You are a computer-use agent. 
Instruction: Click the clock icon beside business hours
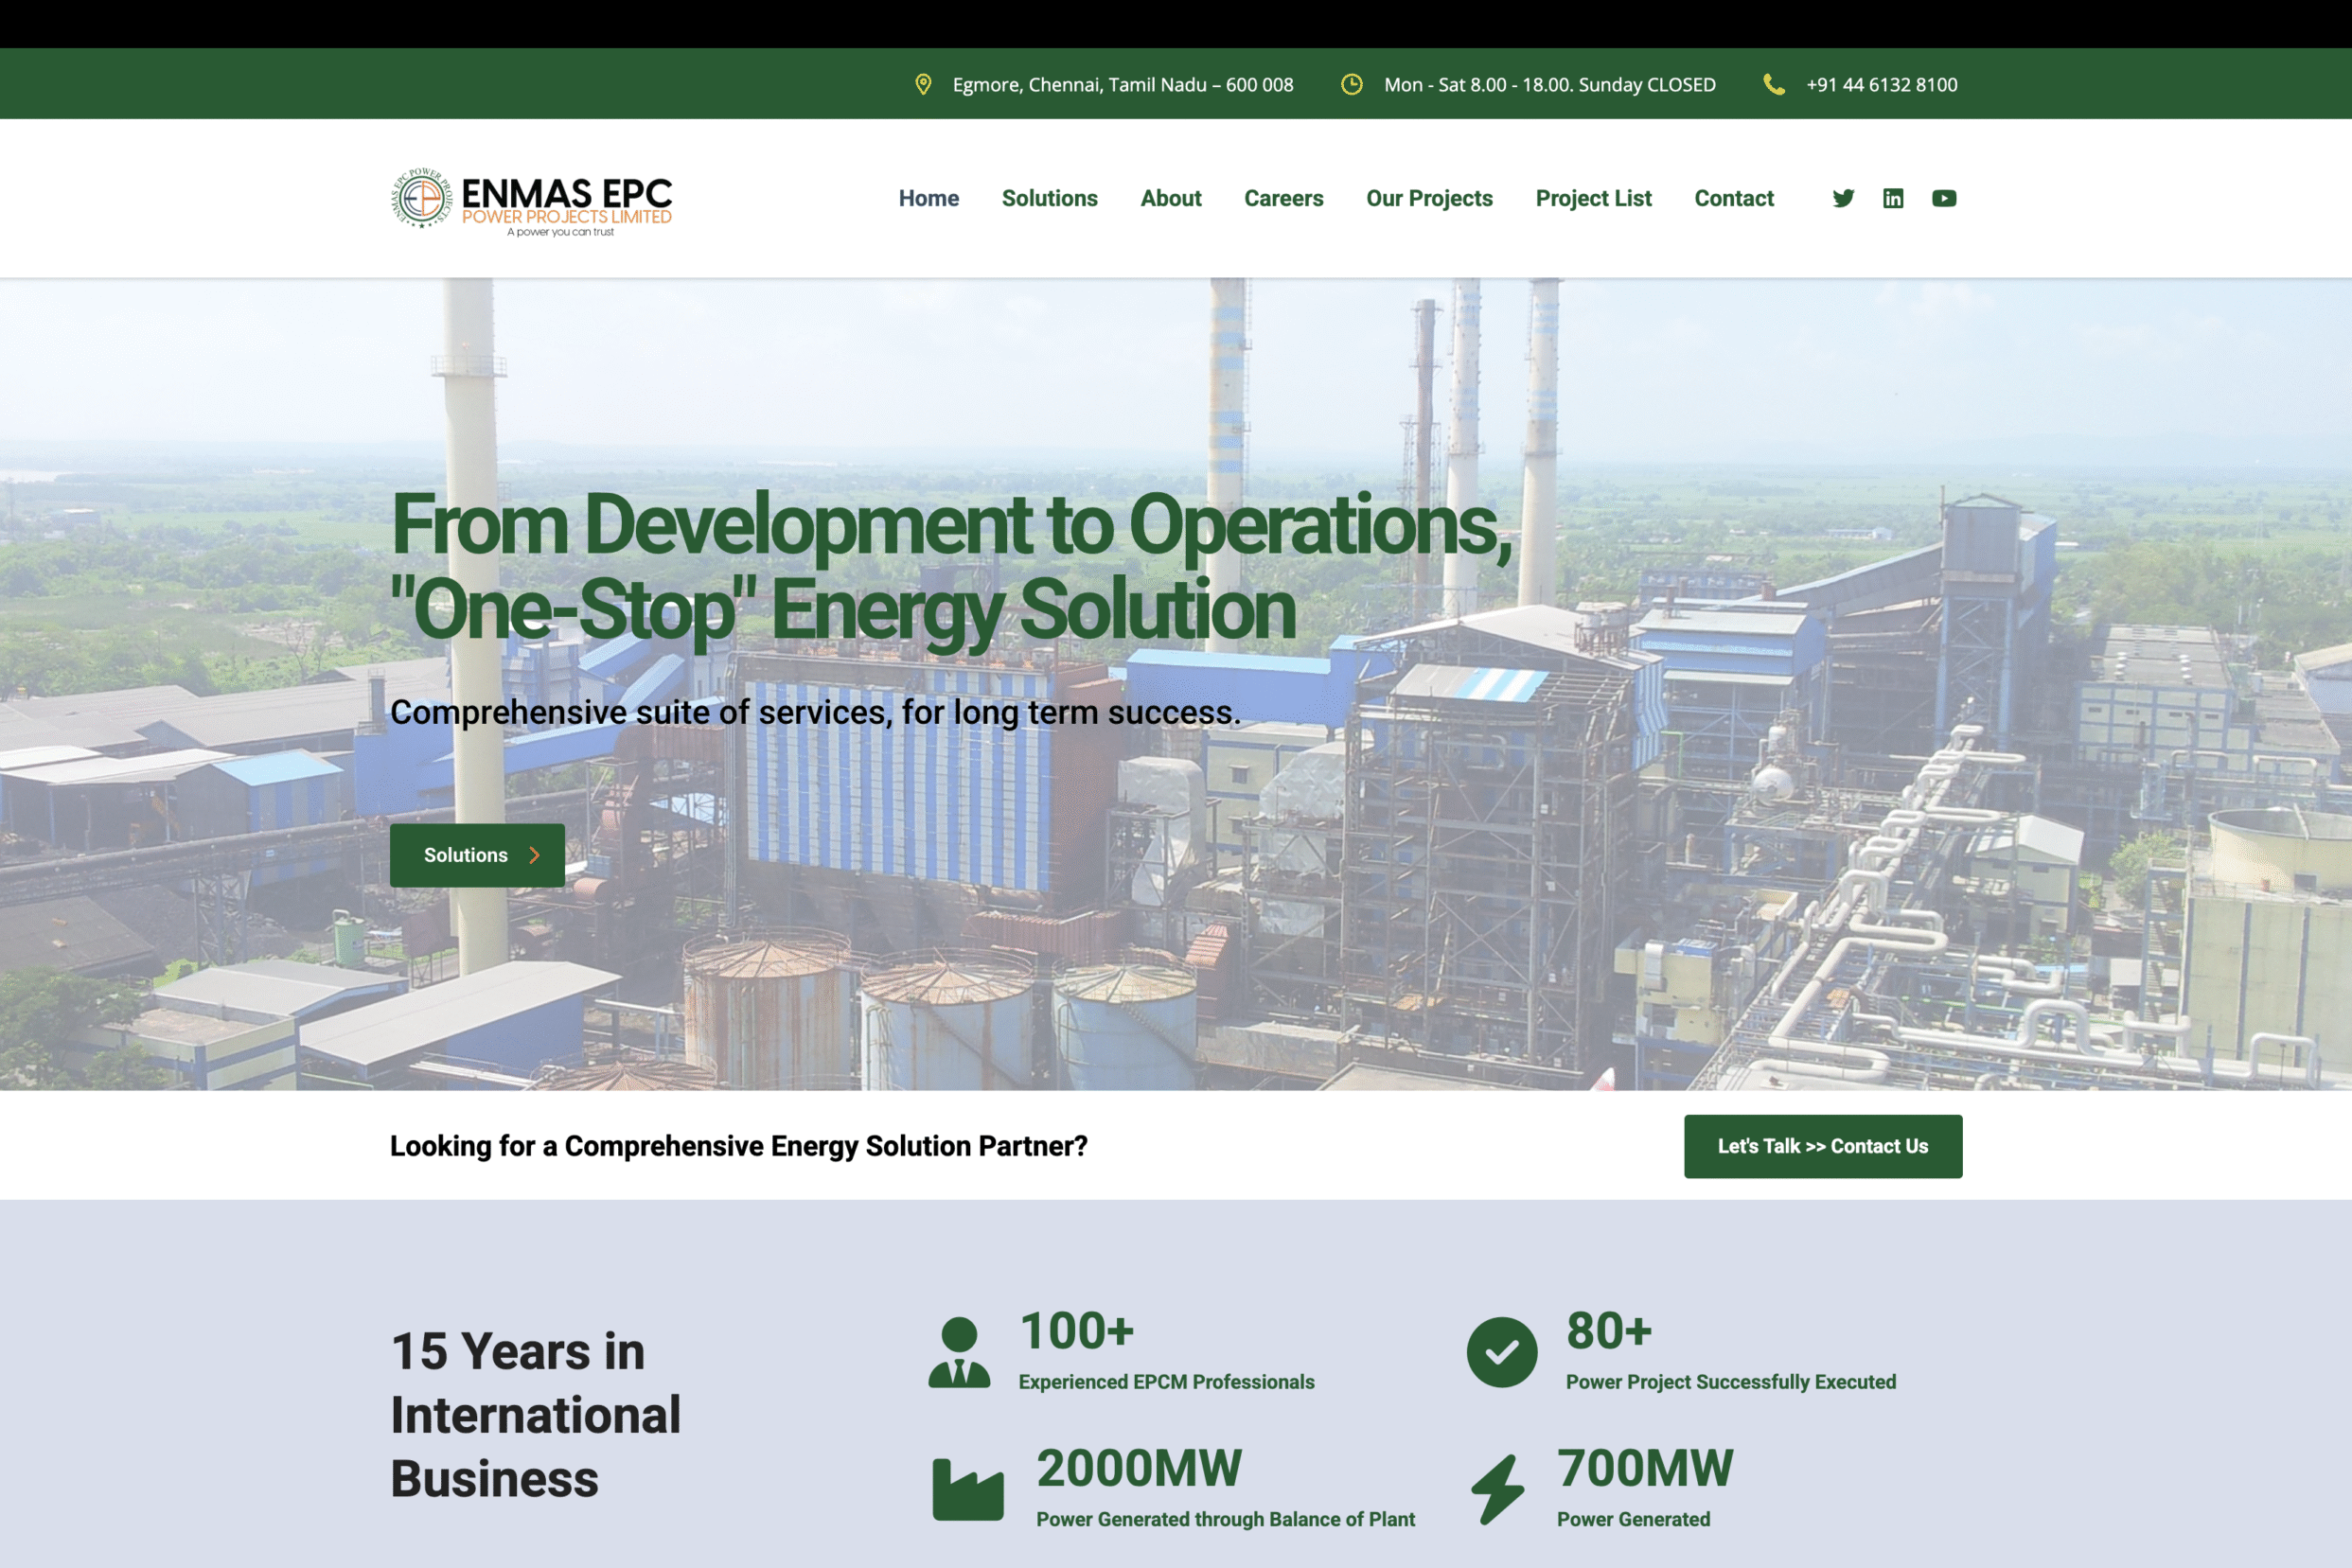click(1351, 84)
